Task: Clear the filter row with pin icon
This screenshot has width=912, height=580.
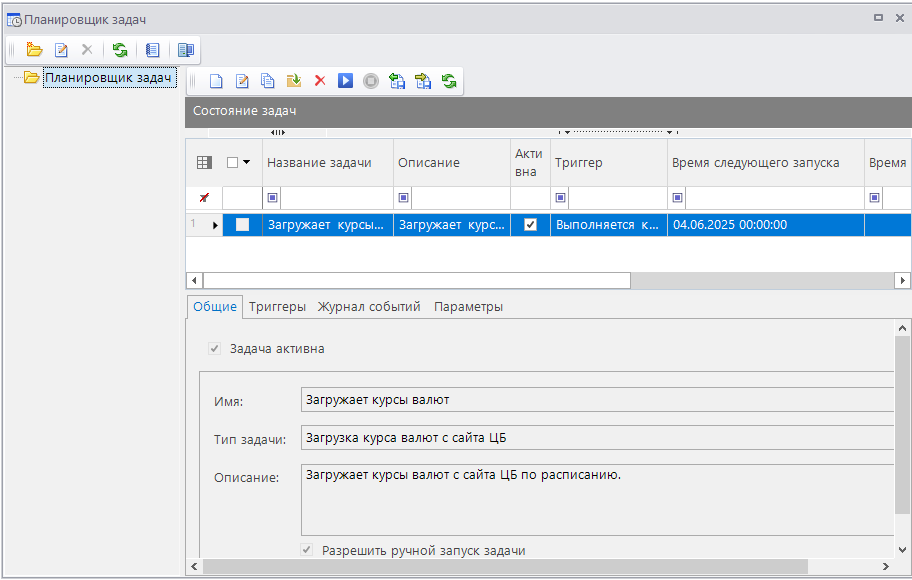Action: (204, 198)
